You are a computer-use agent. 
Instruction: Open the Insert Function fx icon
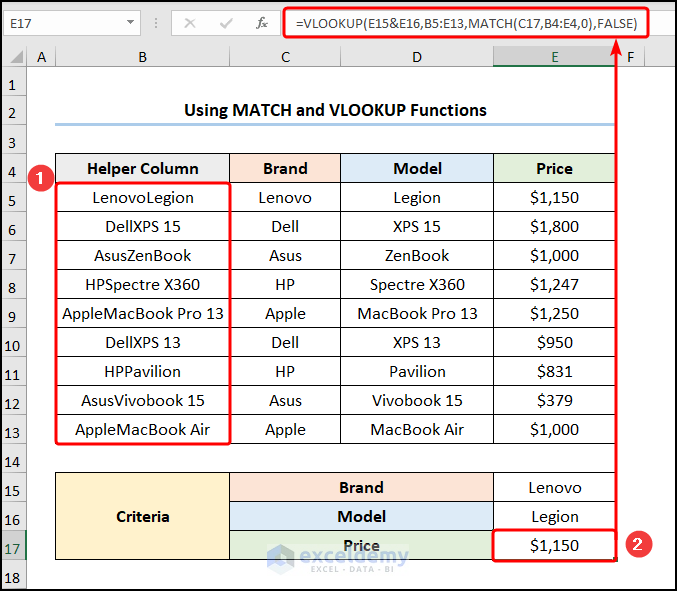[x=262, y=23]
